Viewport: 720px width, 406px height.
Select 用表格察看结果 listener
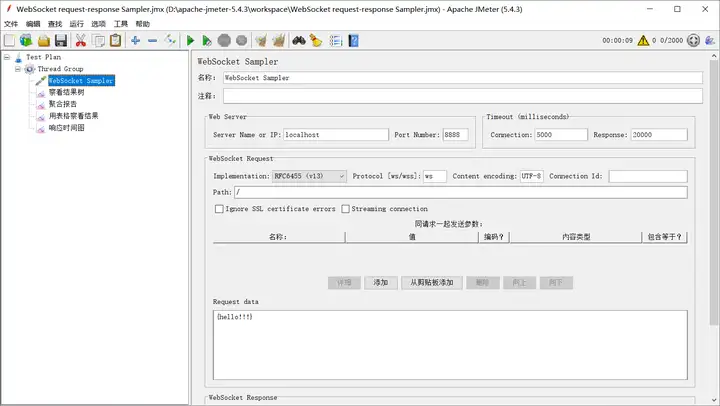tap(73, 116)
